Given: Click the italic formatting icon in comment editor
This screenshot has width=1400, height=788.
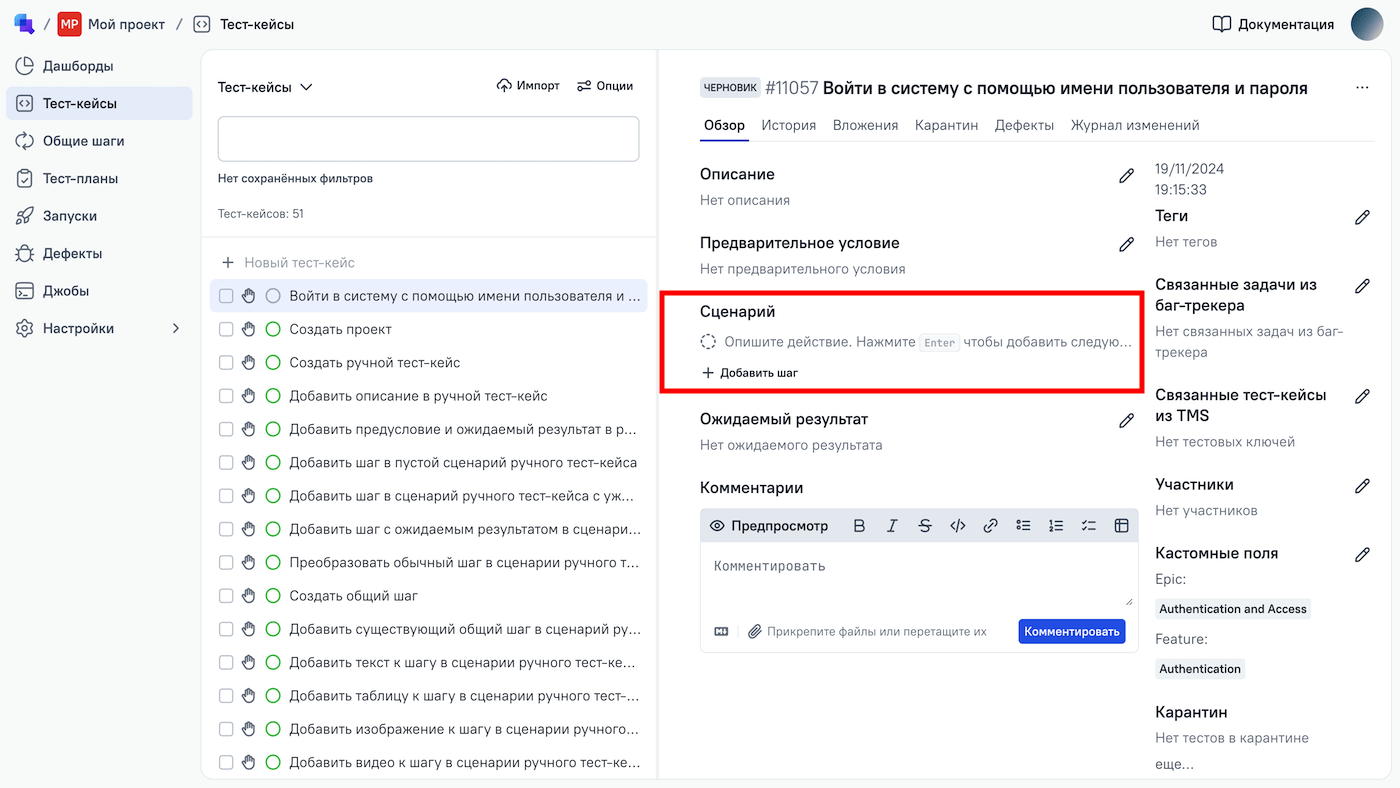Looking at the screenshot, I should pyautogui.click(x=892, y=526).
